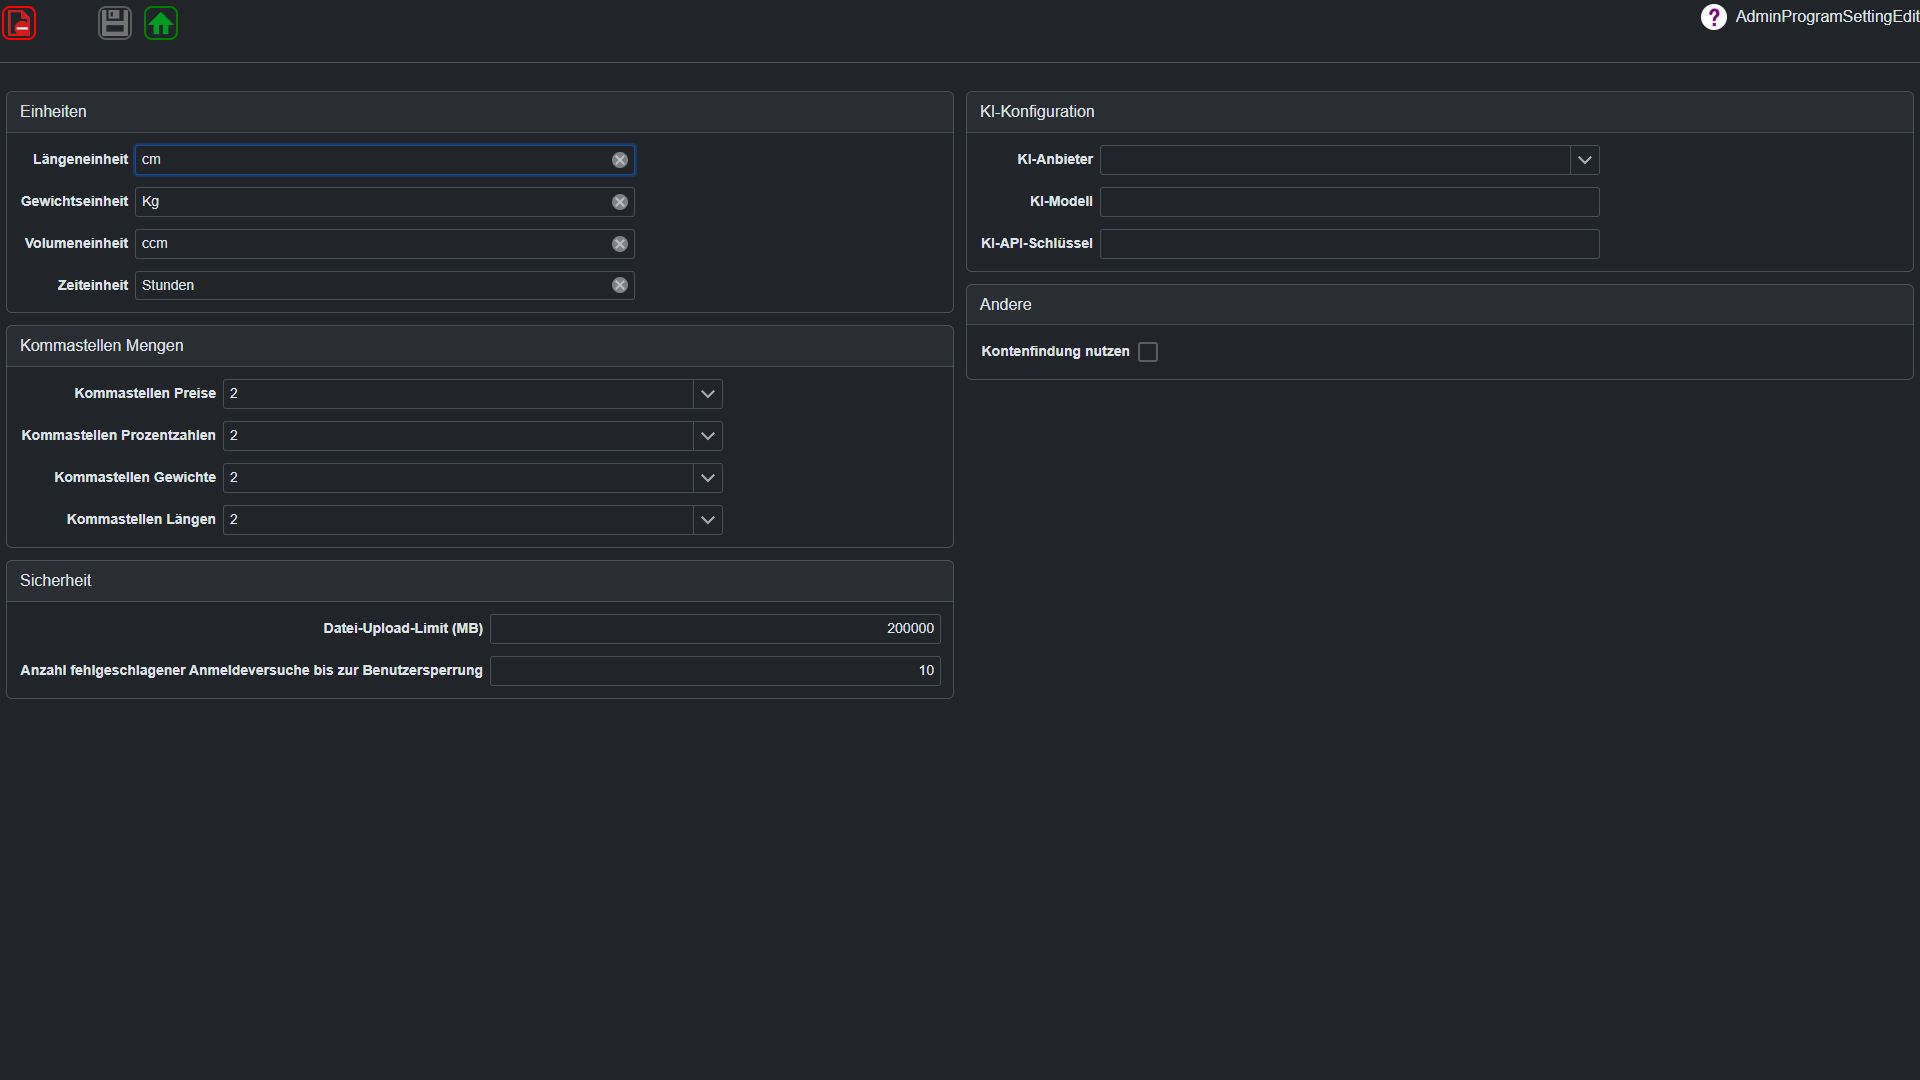Click the Andere section header
The width and height of the screenshot is (1920, 1080).
click(1440, 305)
